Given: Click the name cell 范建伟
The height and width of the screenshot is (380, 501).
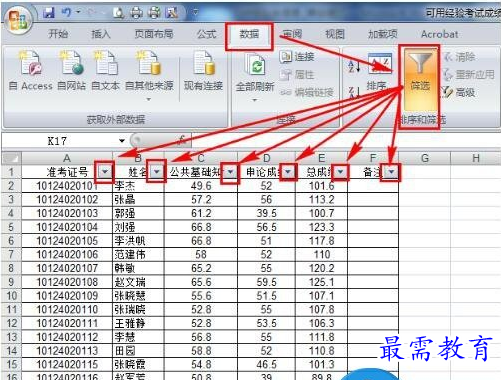Looking at the screenshot, I should point(138,255).
